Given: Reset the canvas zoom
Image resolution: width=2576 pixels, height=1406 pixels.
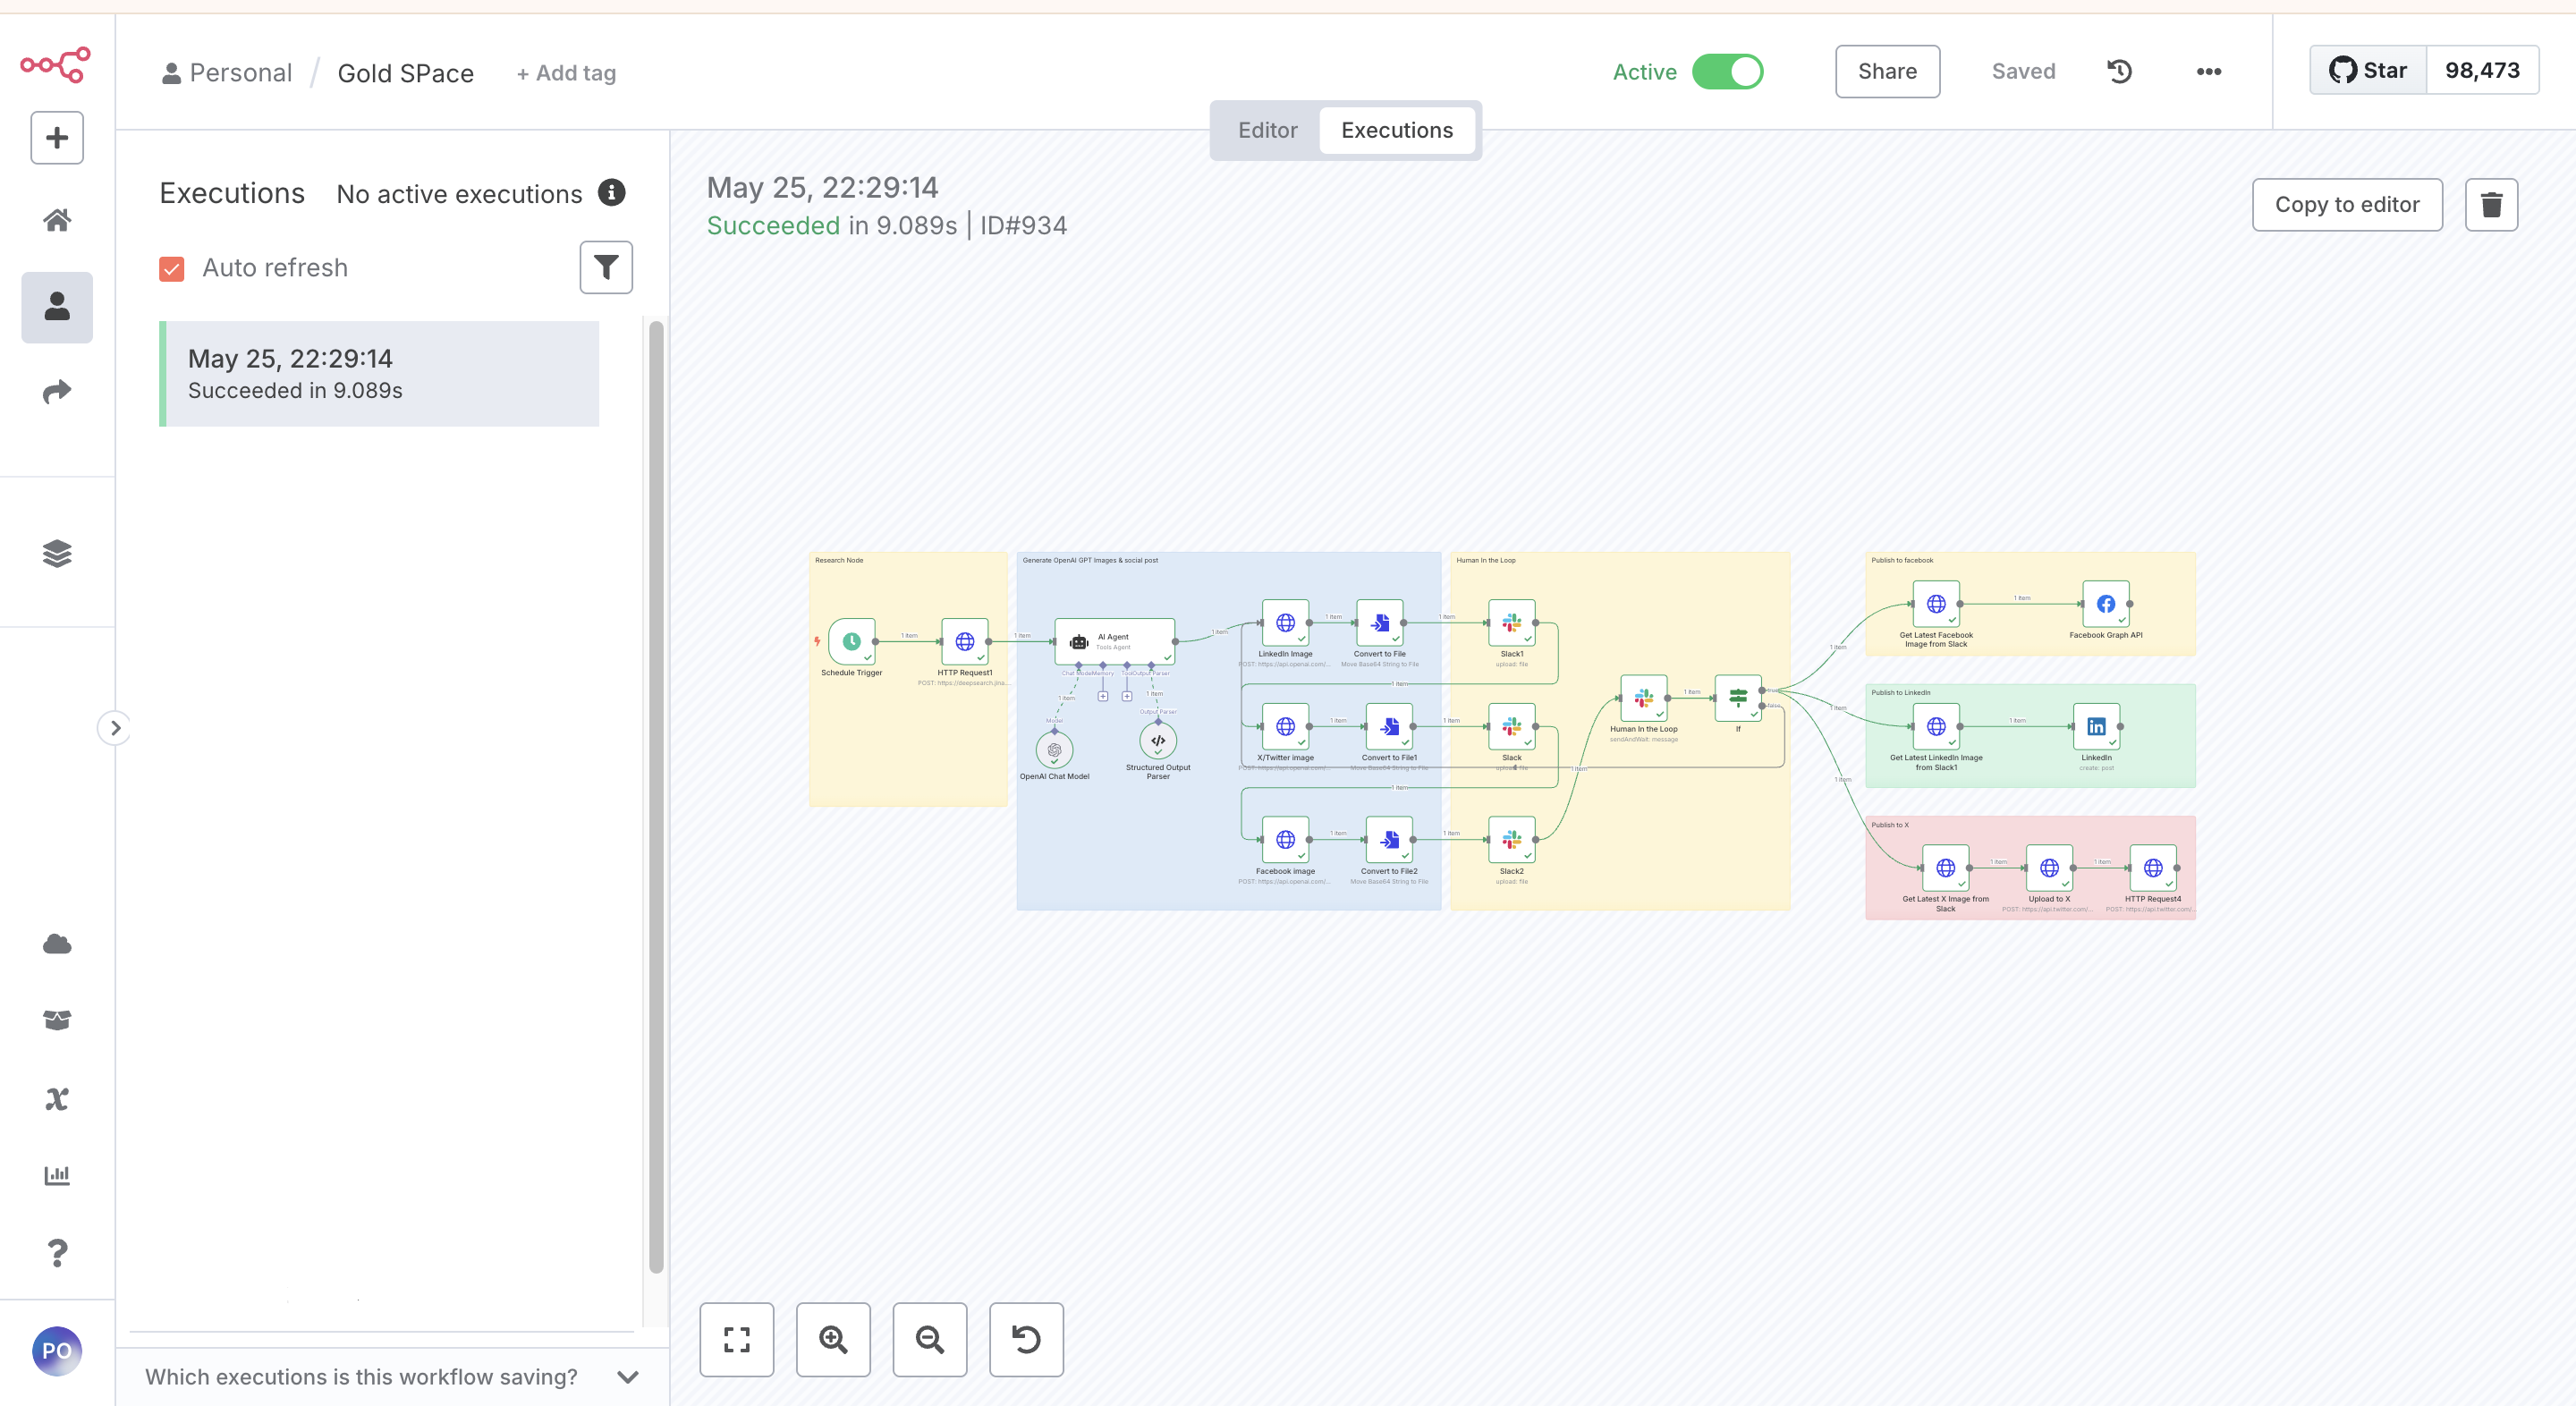Looking at the screenshot, I should (1026, 1339).
